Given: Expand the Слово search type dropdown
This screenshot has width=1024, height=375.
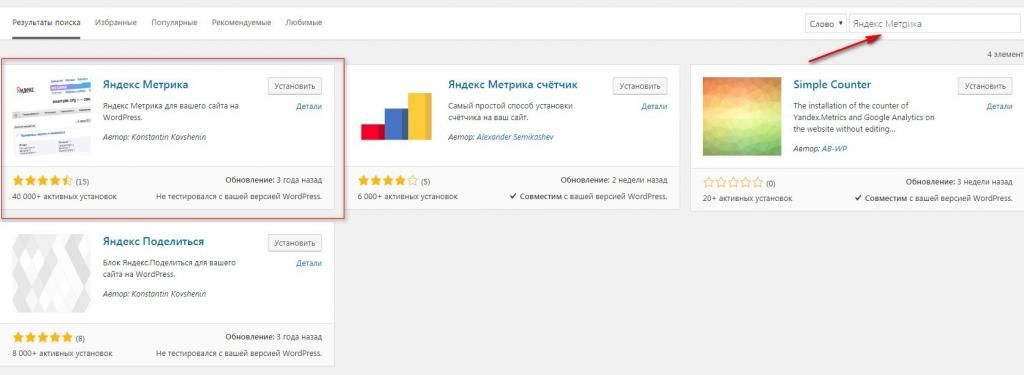Looking at the screenshot, I should click(826, 24).
